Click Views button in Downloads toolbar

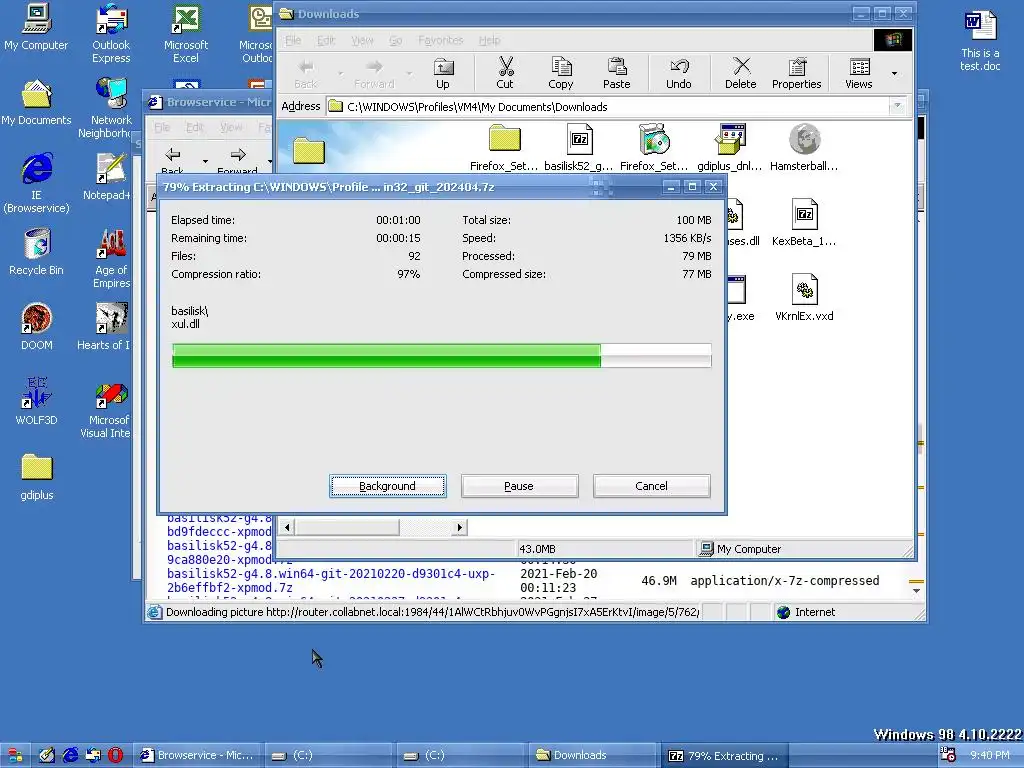(x=859, y=73)
